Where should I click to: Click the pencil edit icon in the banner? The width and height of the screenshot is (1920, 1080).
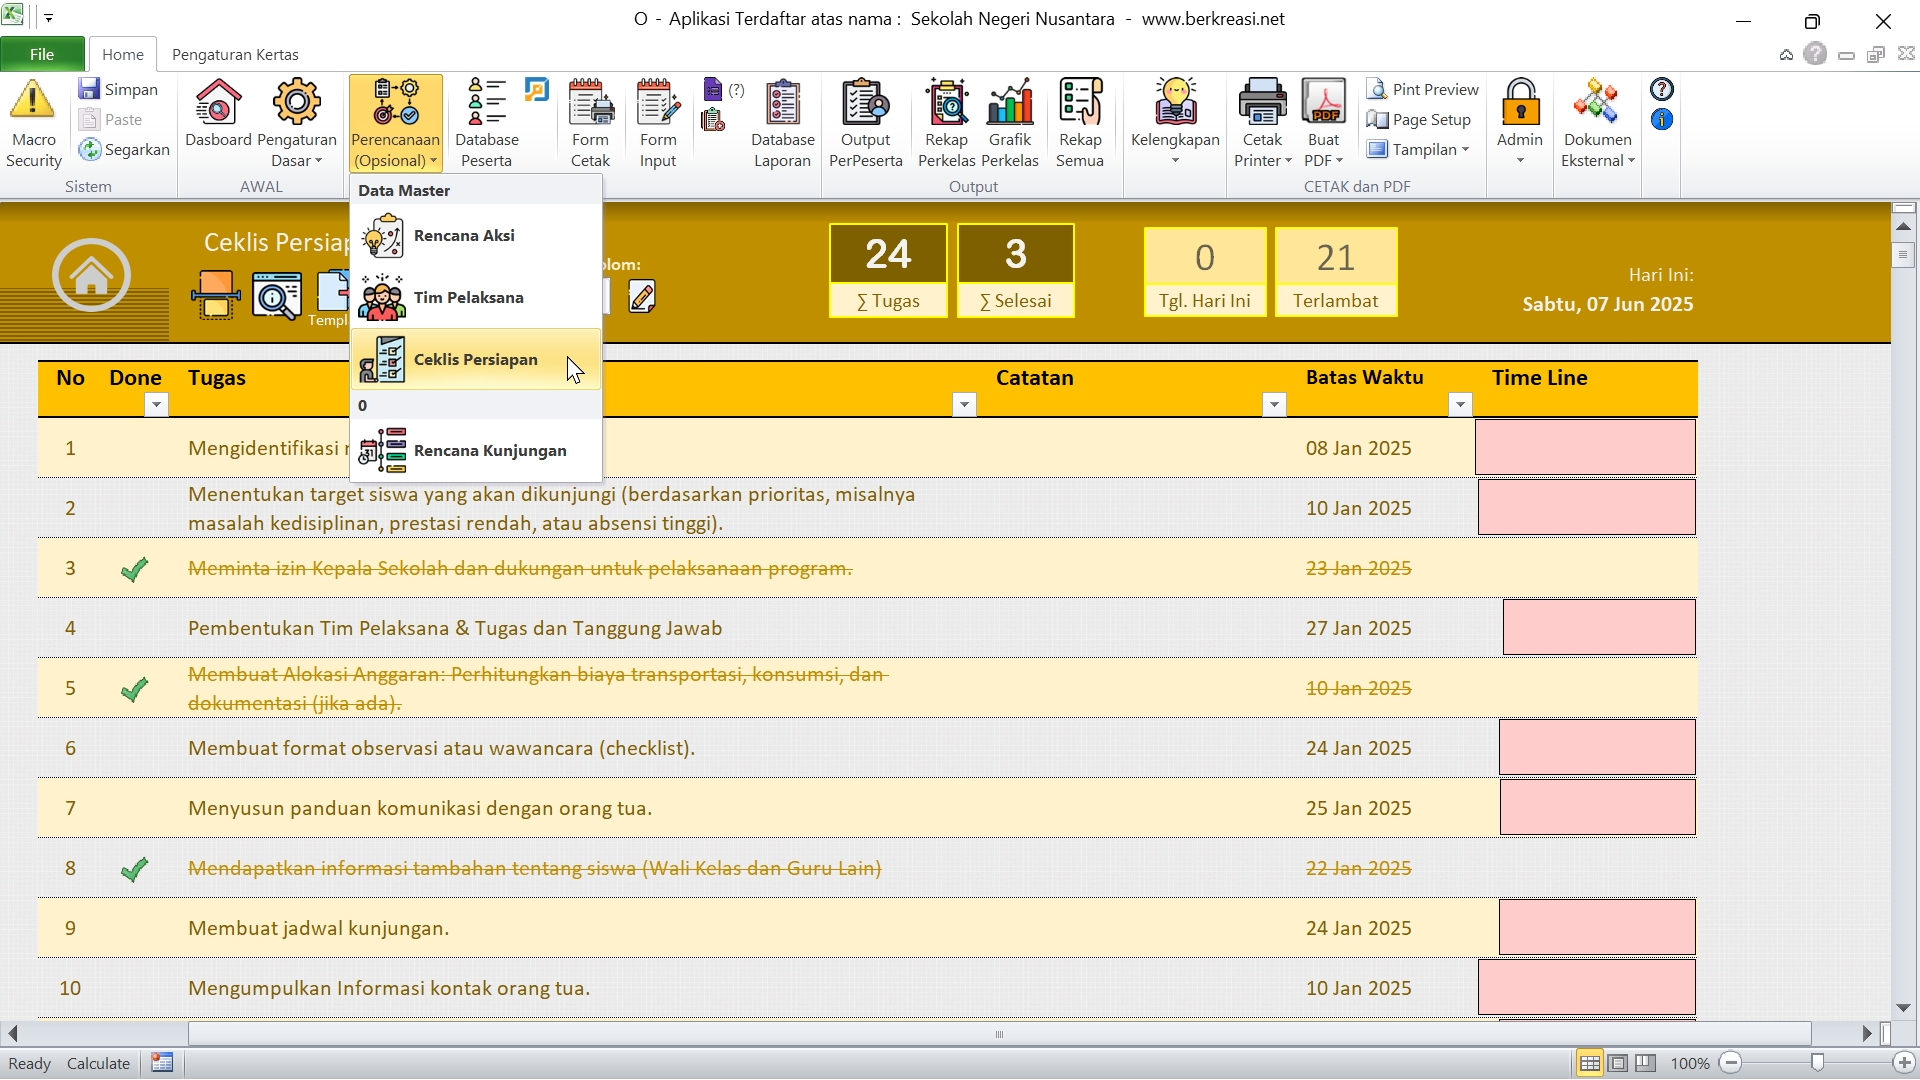point(642,296)
